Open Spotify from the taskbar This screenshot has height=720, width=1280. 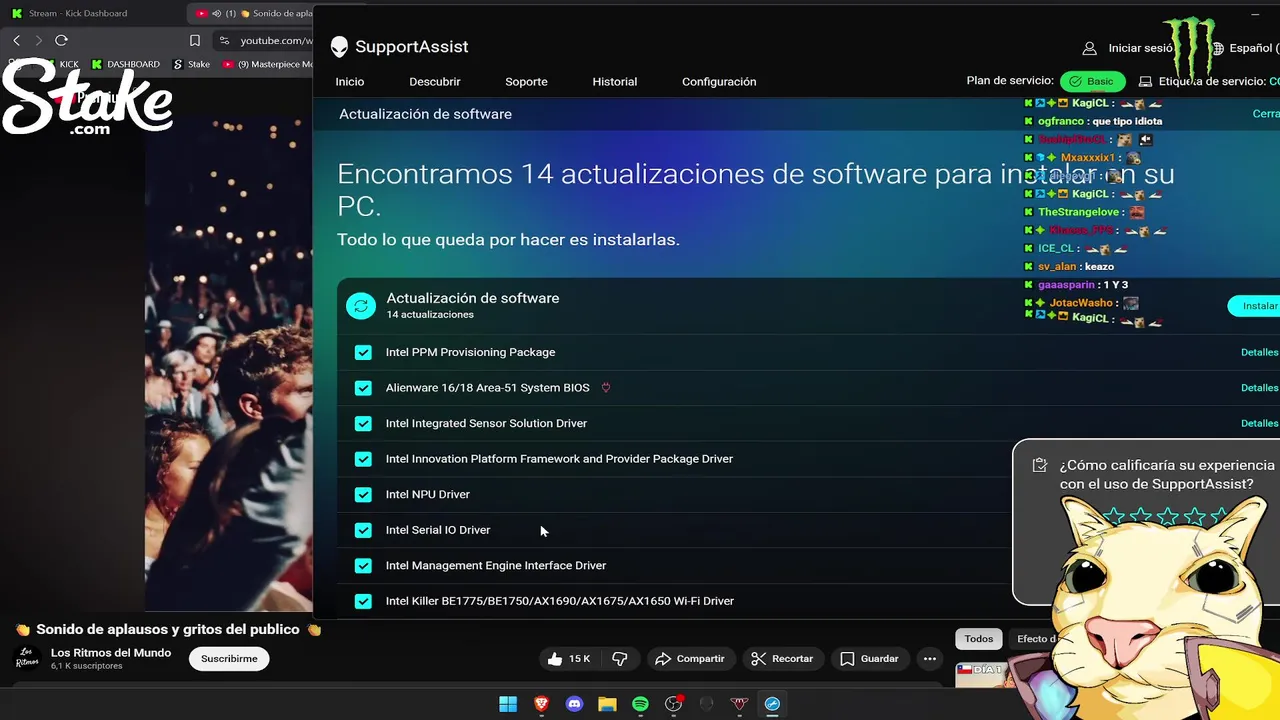(640, 704)
